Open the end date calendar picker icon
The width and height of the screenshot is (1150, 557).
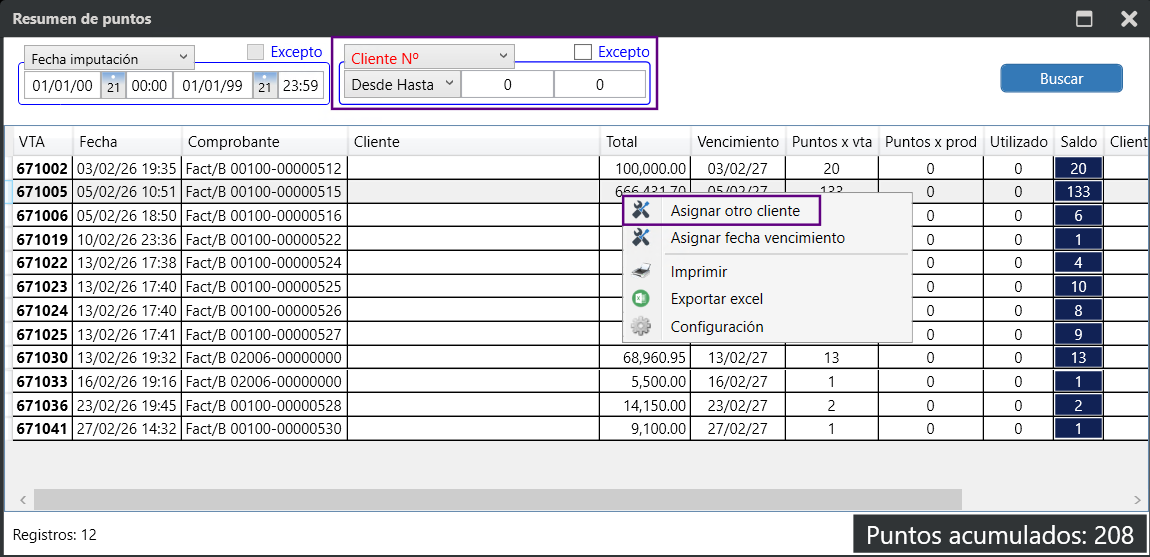coord(265,86)
